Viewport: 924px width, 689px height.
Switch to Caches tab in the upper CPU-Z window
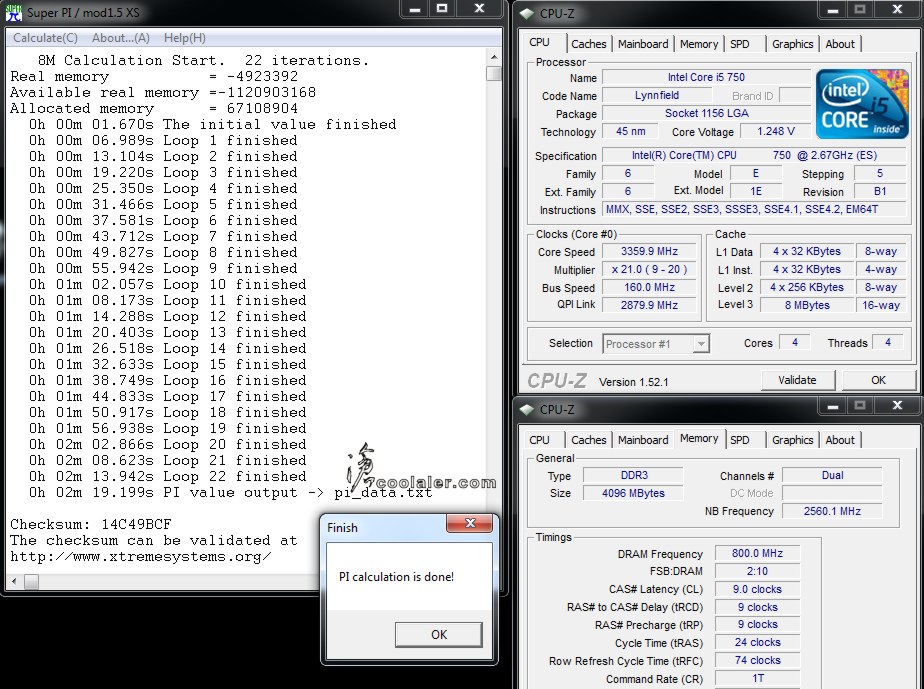point(588,44)
